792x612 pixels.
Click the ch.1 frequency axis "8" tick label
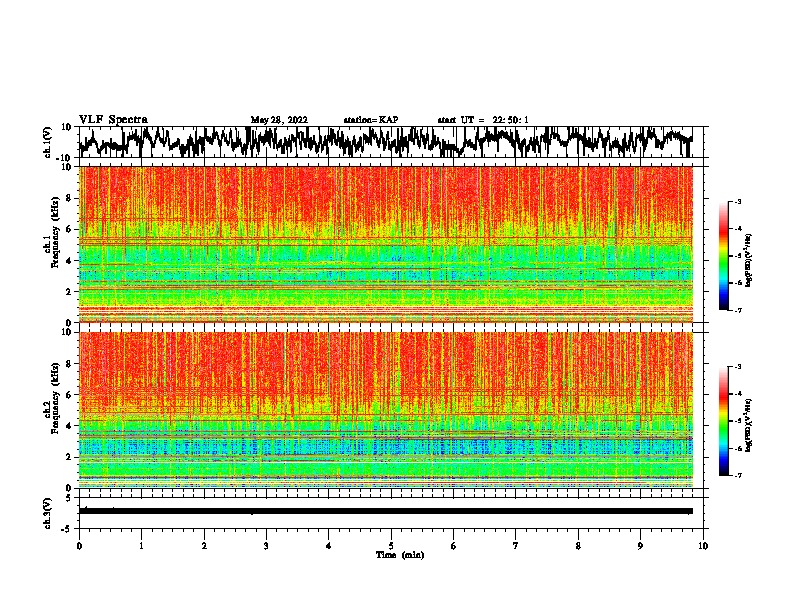coord(70,198)
